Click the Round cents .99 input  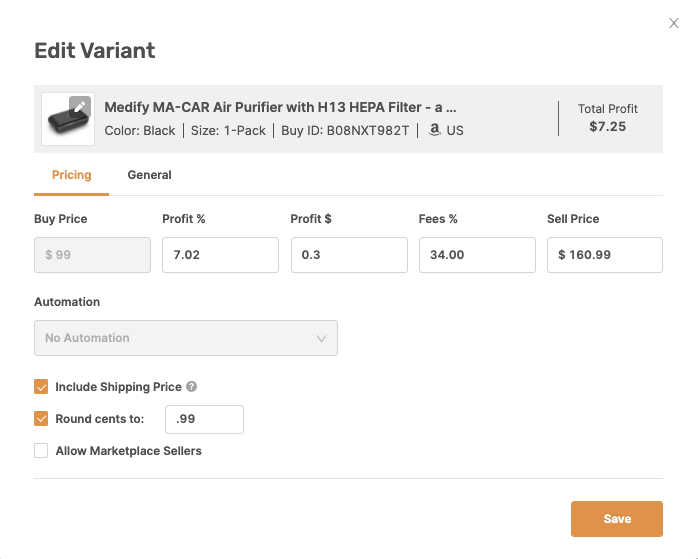(204, 419)
